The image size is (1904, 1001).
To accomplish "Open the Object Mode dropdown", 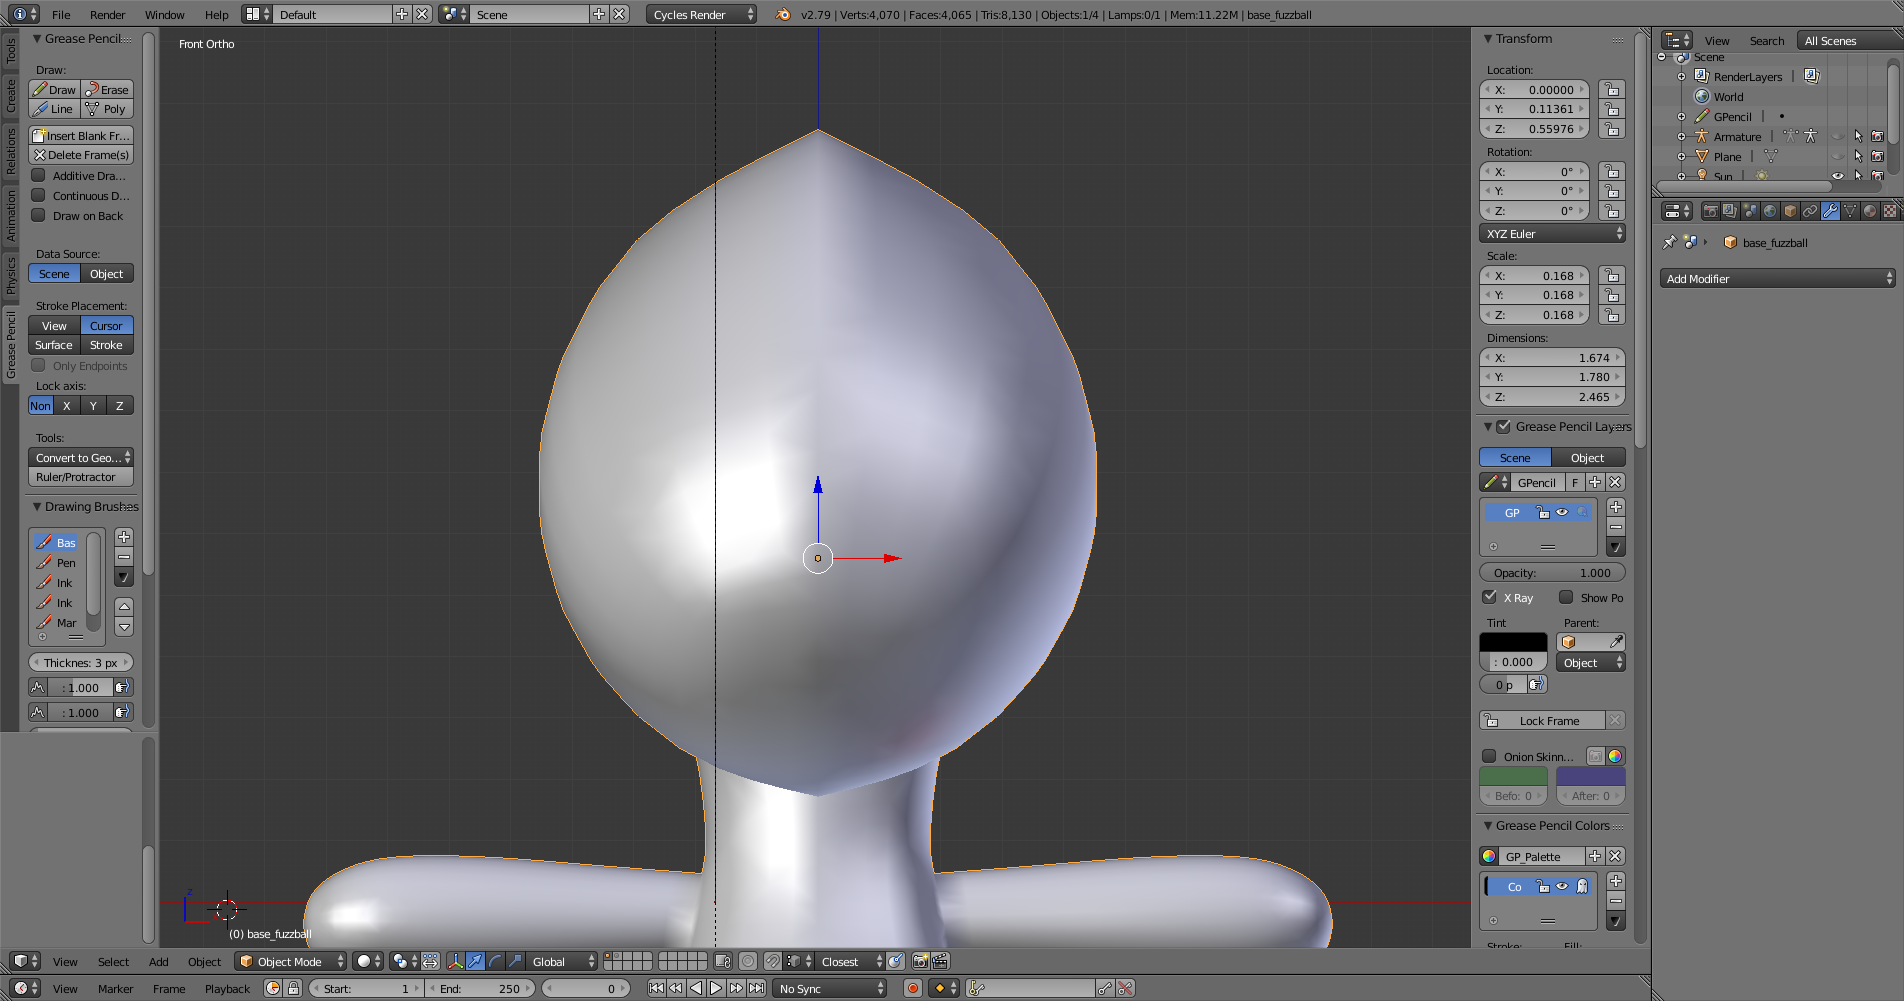I will pos(290,961).
